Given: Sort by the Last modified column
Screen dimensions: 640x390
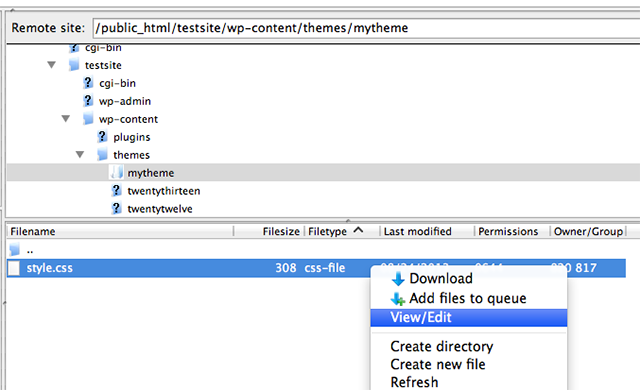Looking at the screenshot, I should [x=418, y=231].
